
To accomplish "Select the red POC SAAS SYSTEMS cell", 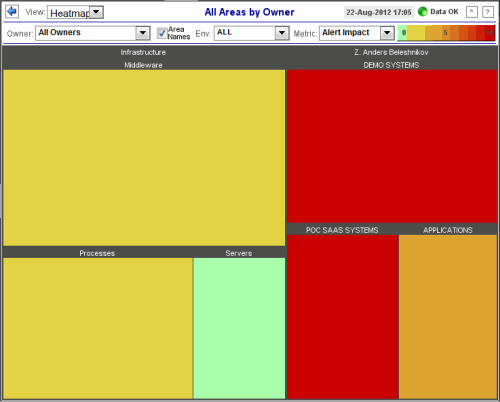I will tap(343, 317).
